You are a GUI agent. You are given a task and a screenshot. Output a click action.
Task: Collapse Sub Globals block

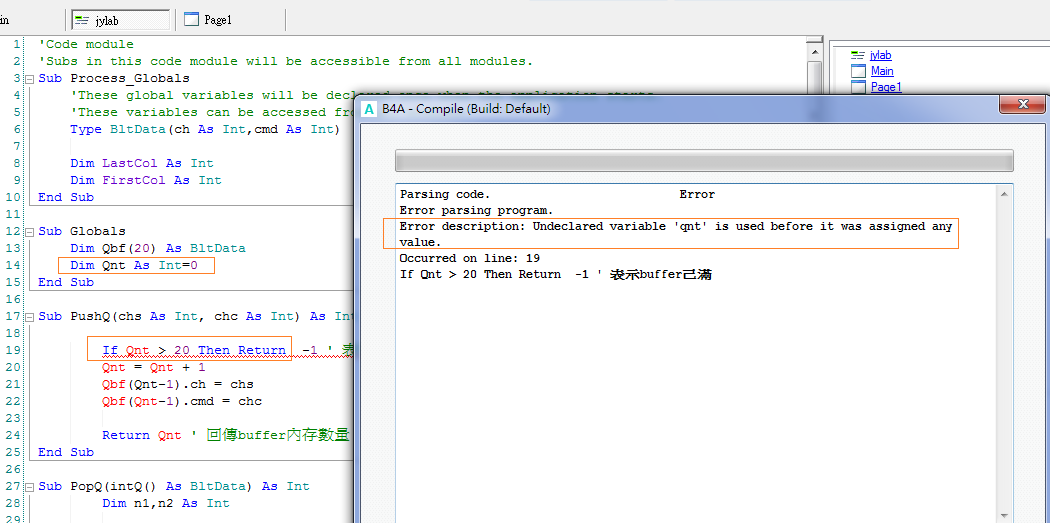tap(29, 232)
